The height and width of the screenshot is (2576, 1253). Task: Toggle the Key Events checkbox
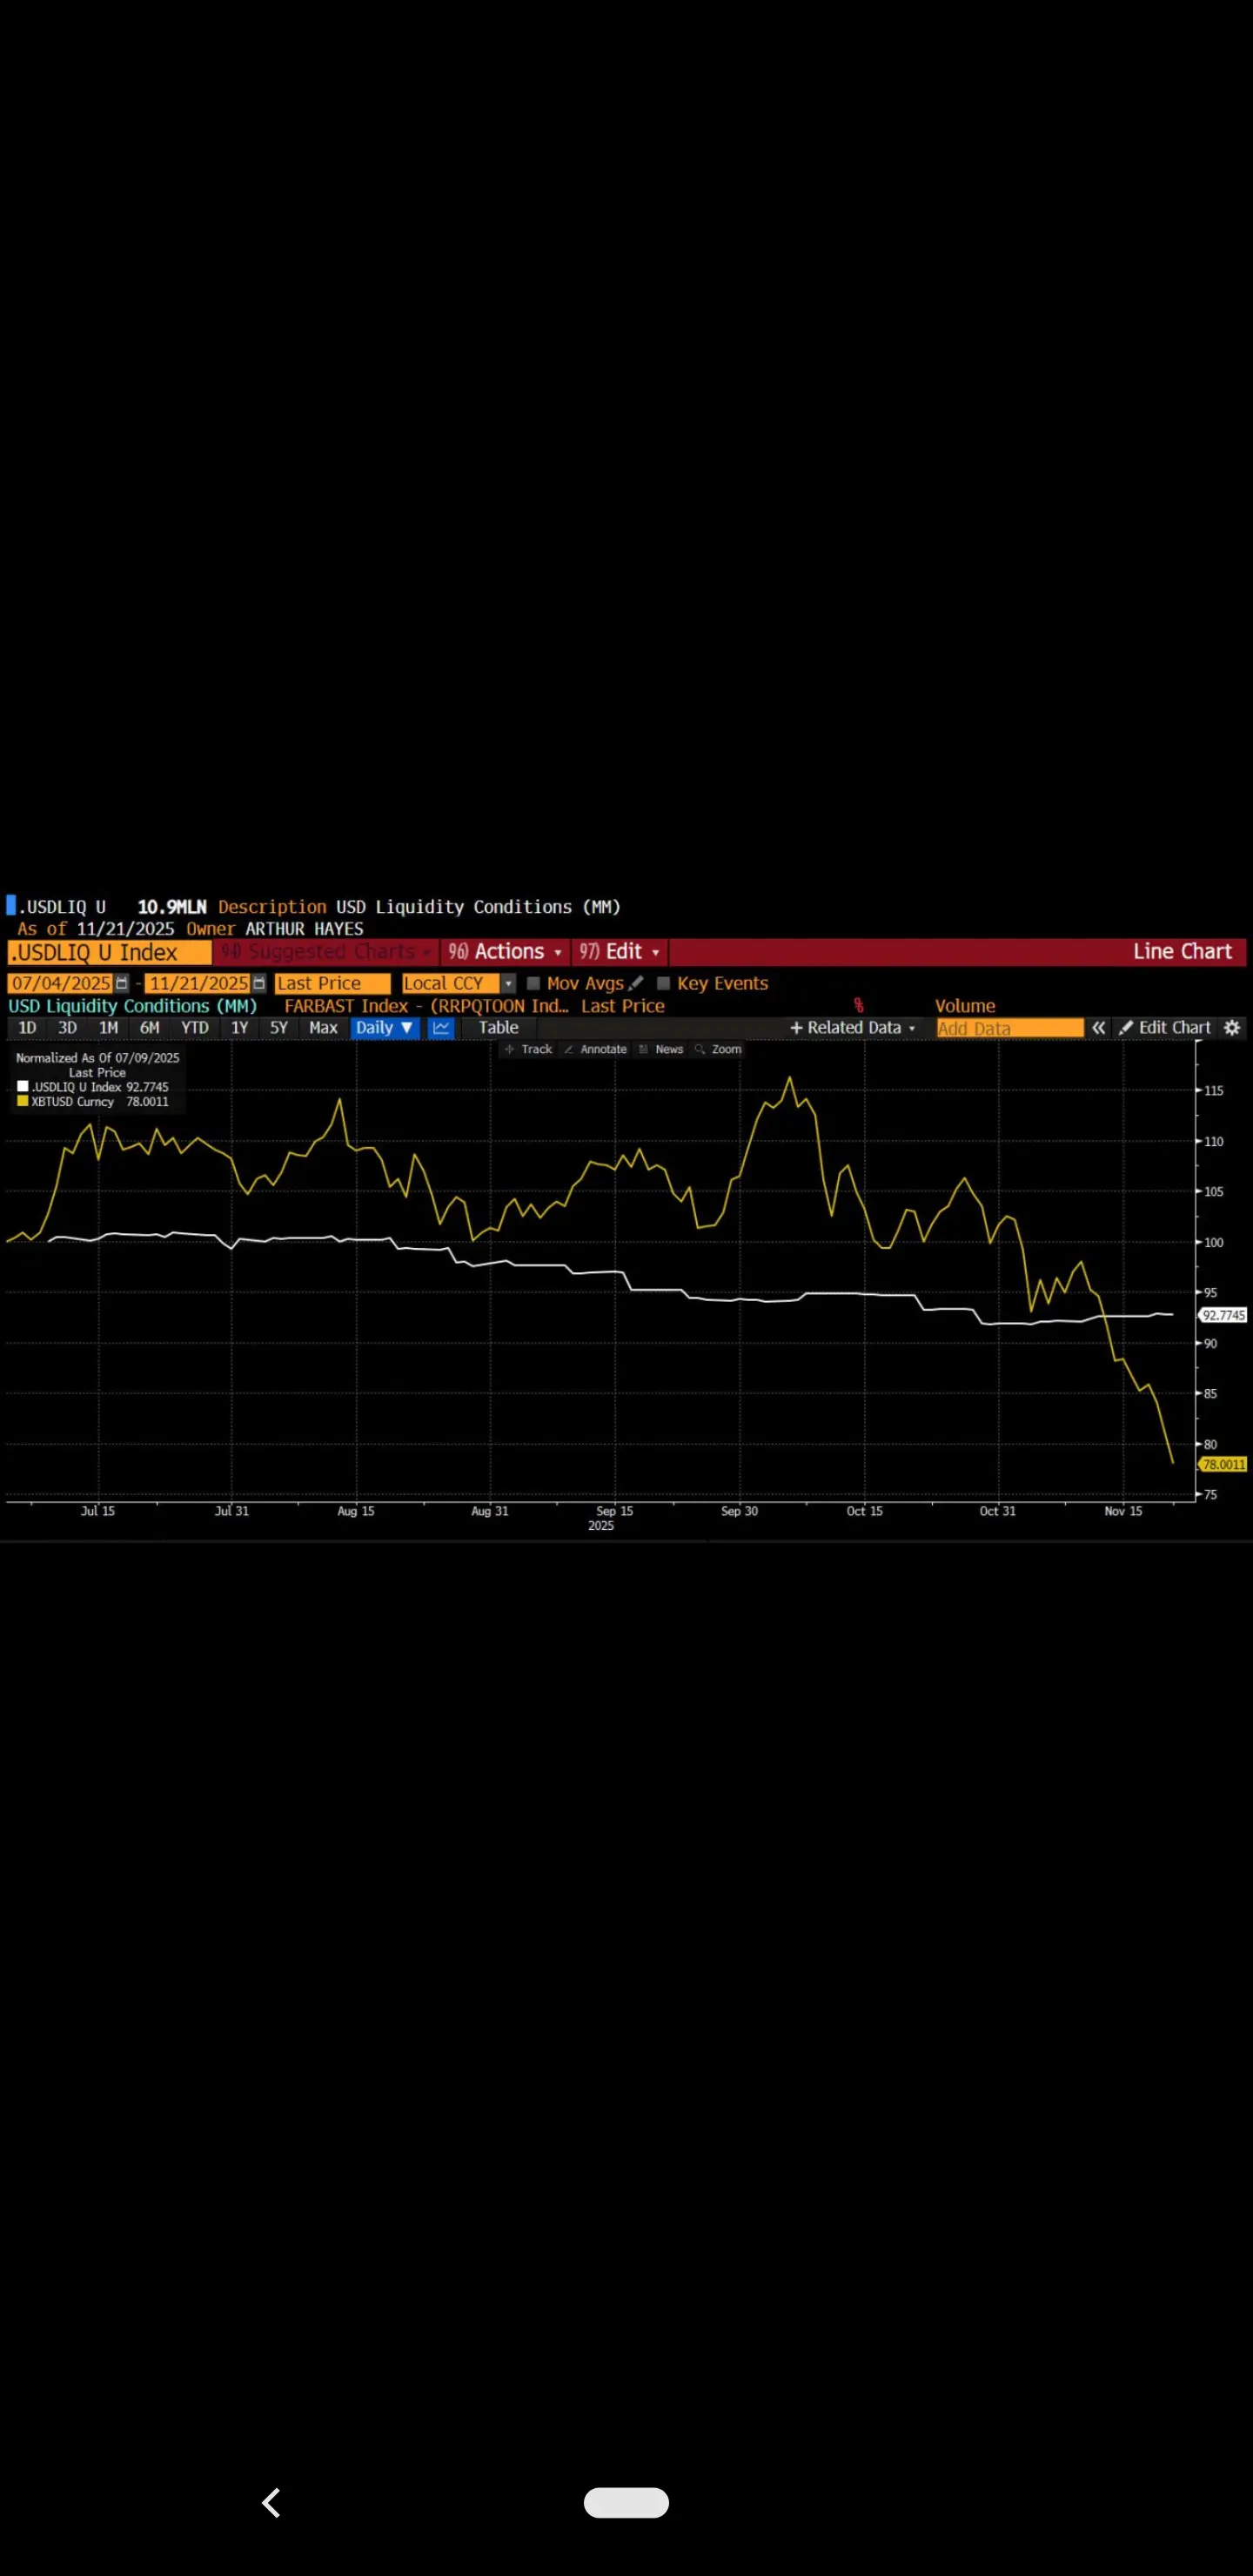tap(663, 983)
